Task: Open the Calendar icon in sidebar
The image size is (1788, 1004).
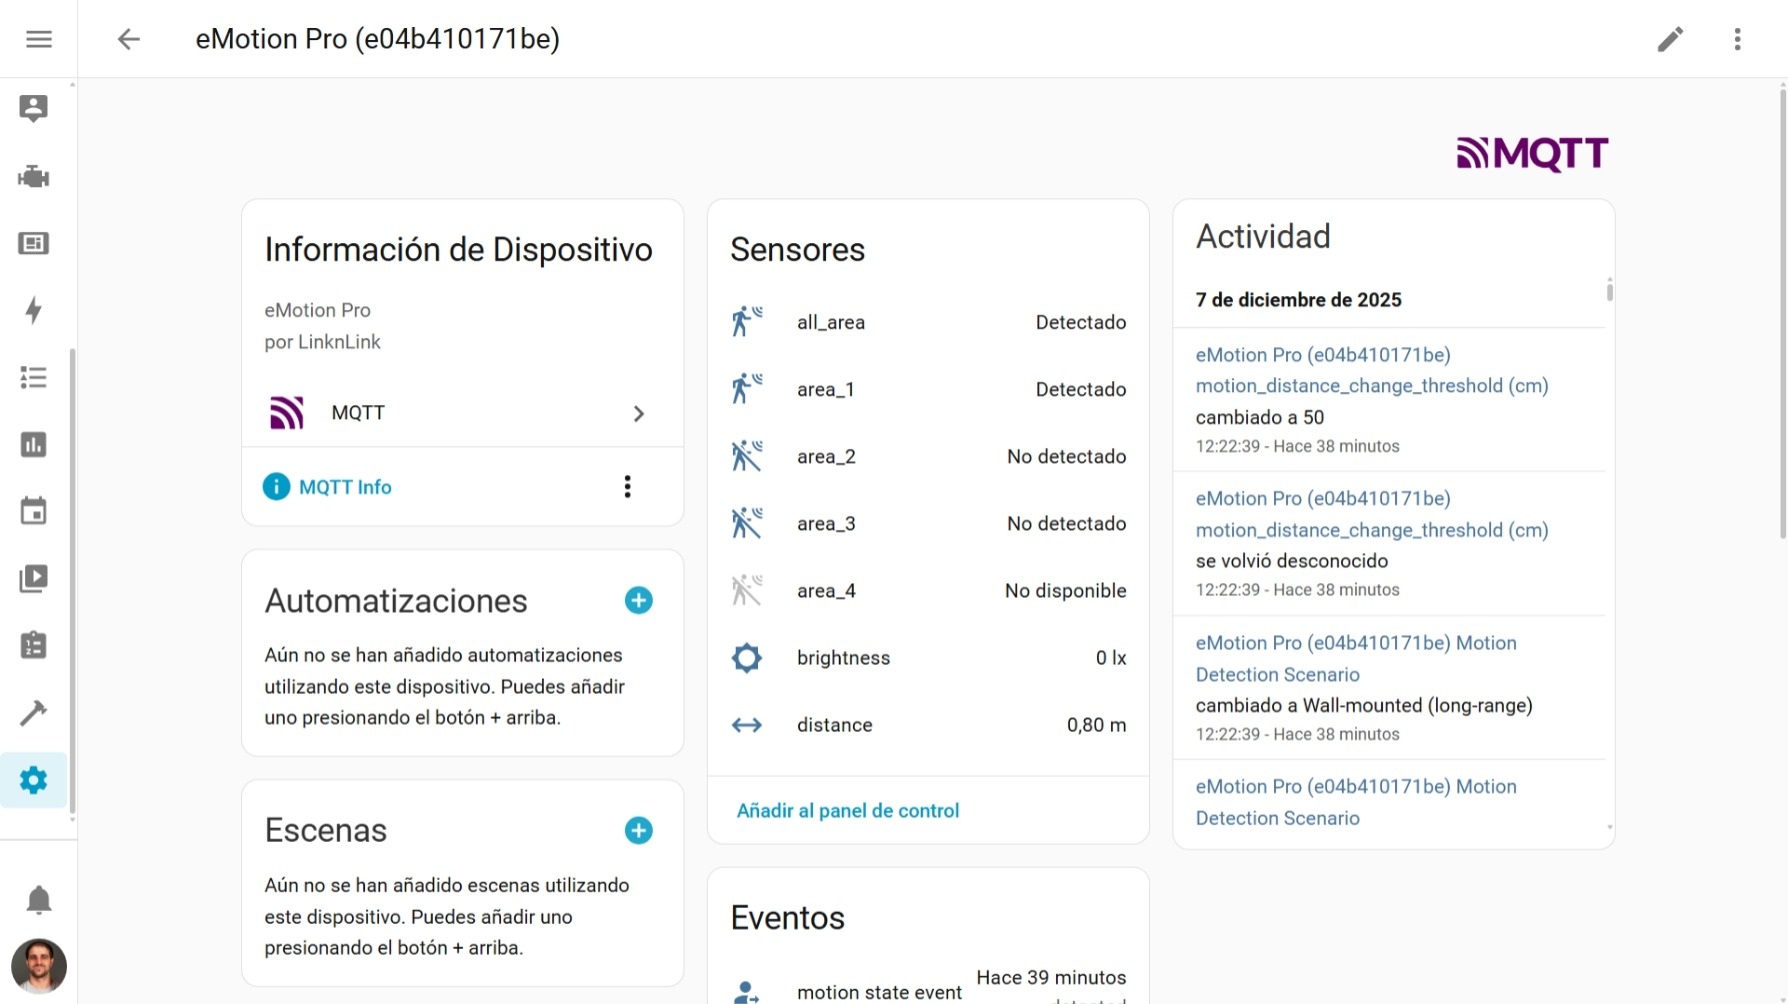Action: (33, 511)
